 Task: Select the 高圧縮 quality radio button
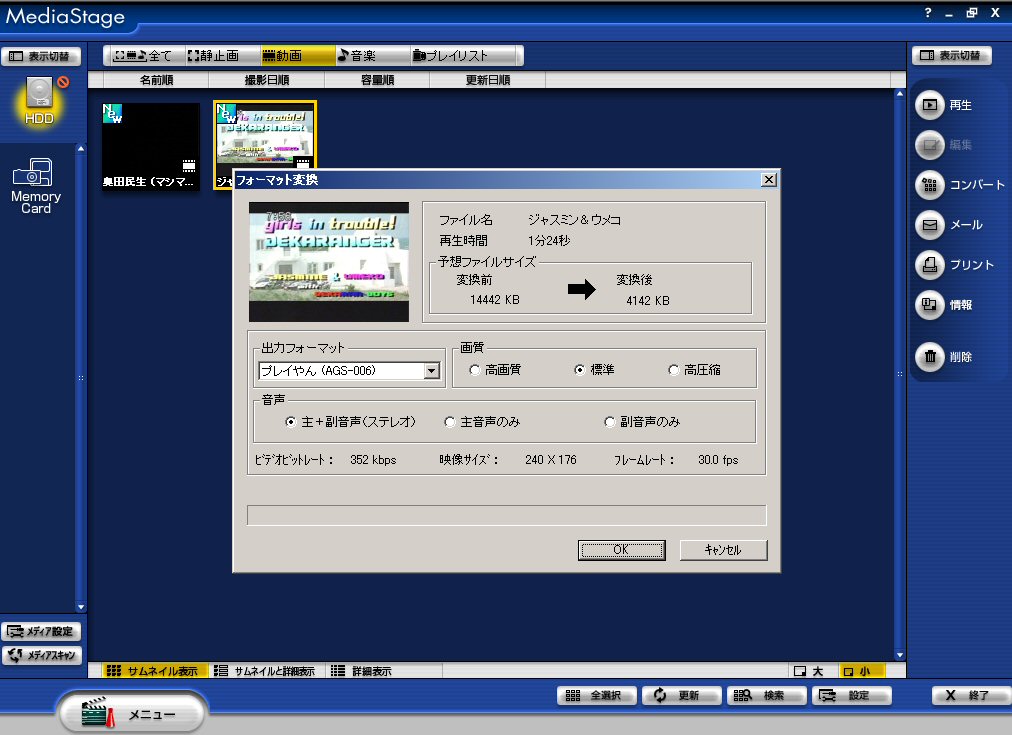point(674,370)
